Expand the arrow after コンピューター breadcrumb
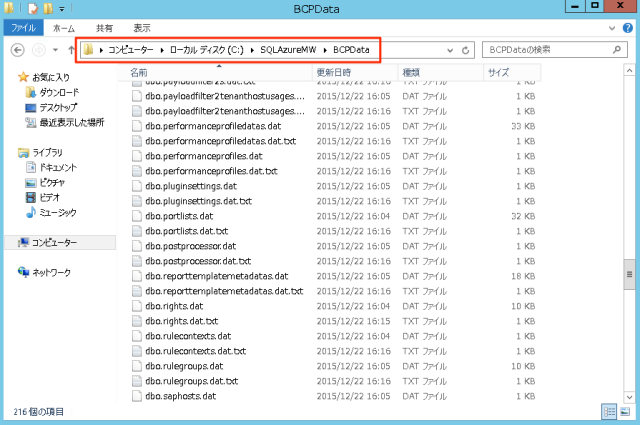The image size is (640, 425). click(162, 50)
